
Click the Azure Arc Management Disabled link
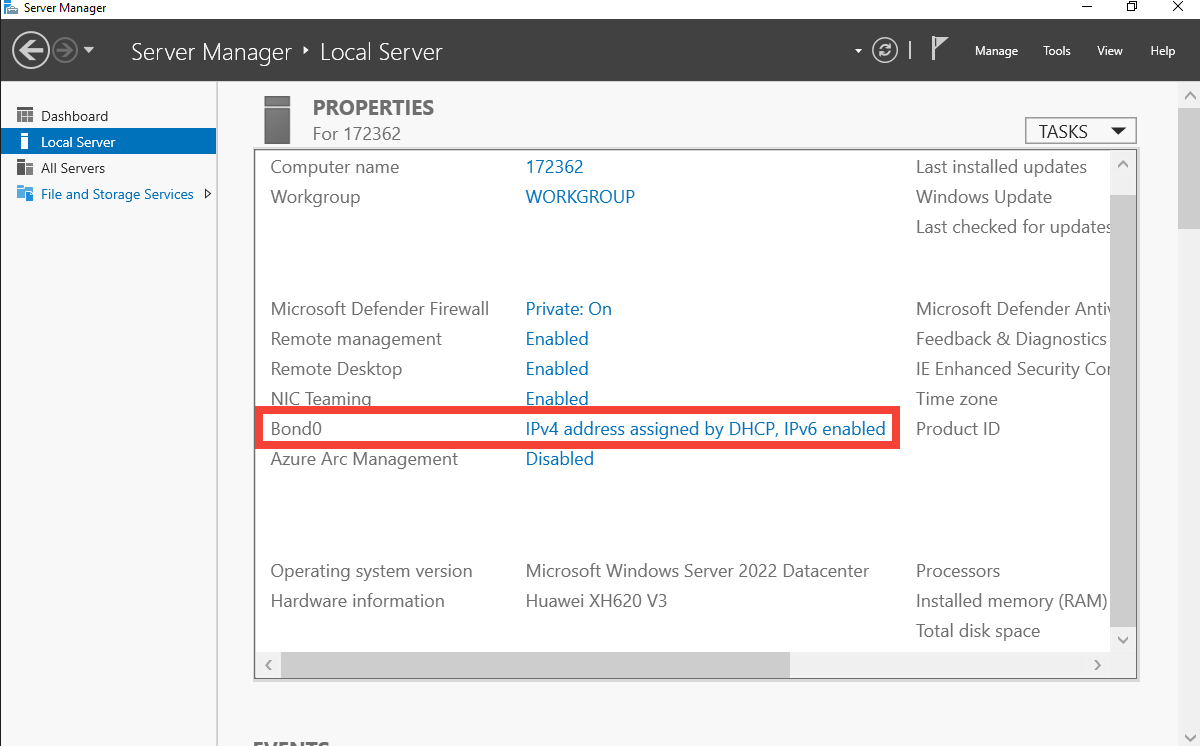(x=559, y=458)
